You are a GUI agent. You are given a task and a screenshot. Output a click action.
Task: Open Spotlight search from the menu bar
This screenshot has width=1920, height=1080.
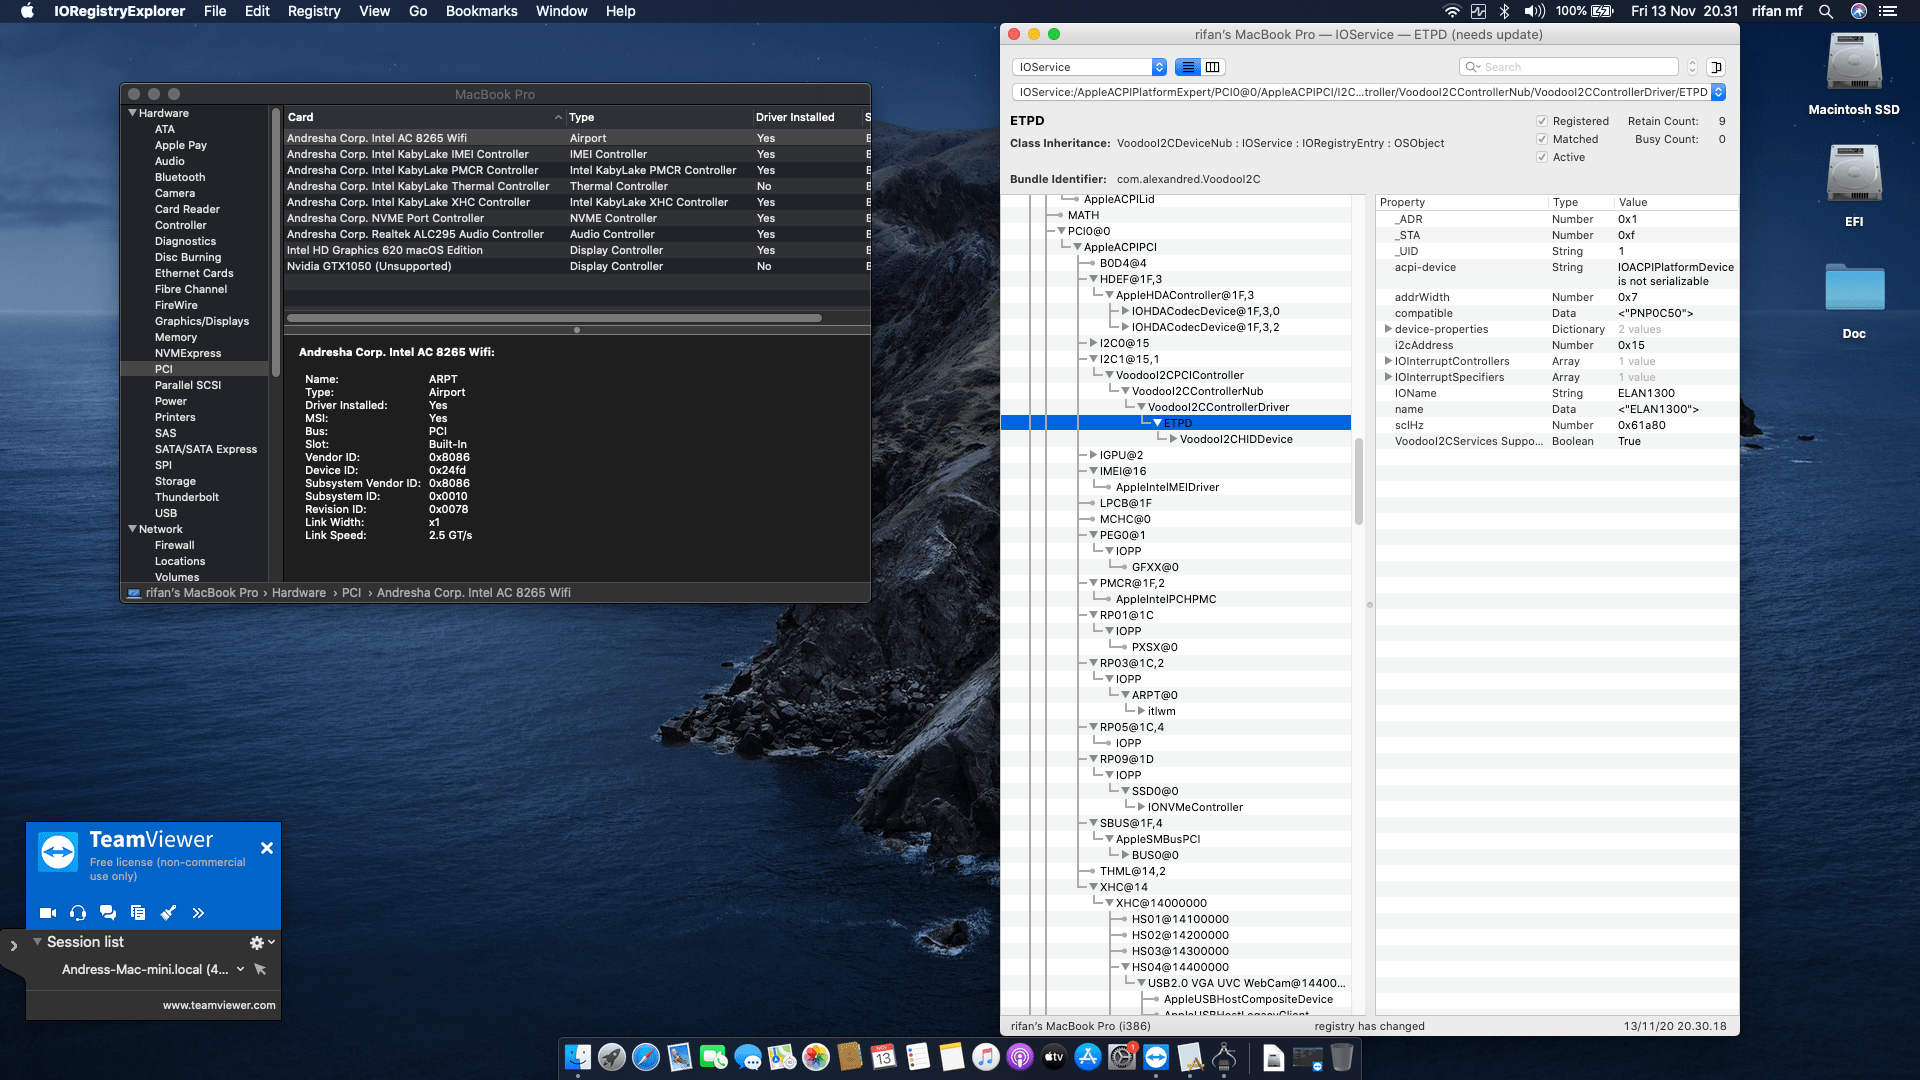click(1826, 11)
